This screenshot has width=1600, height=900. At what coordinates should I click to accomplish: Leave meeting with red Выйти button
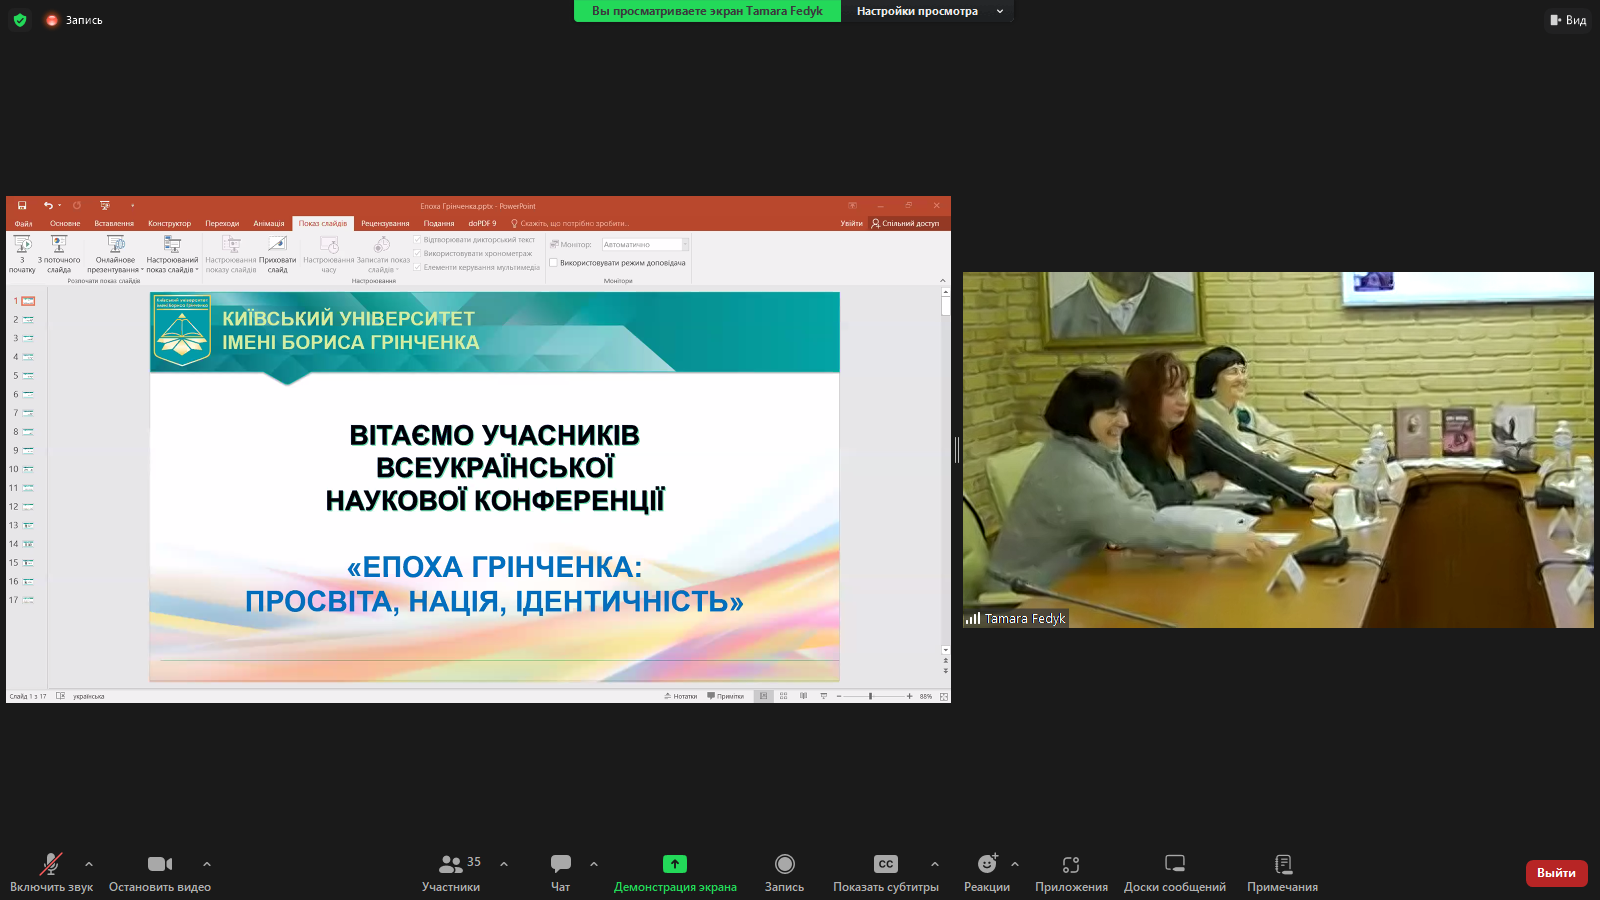coord(1556,873)
